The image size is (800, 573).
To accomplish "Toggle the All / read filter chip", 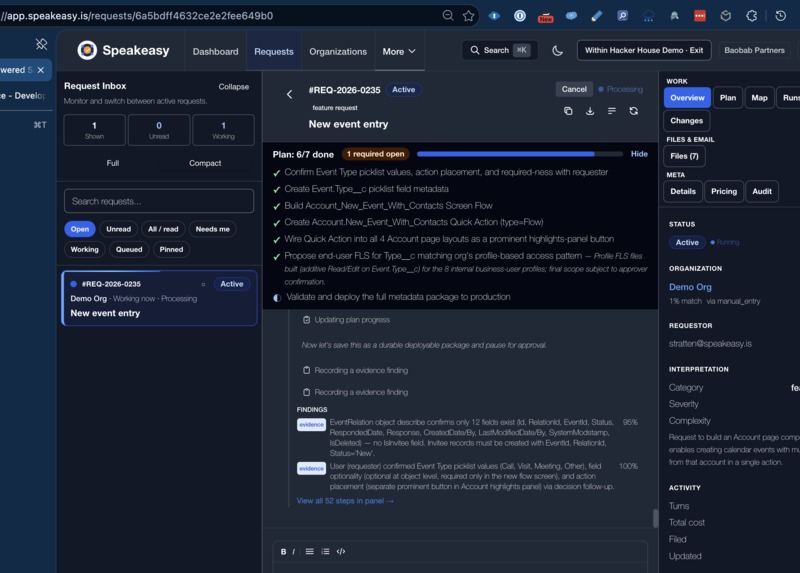I will pos(163,229).
